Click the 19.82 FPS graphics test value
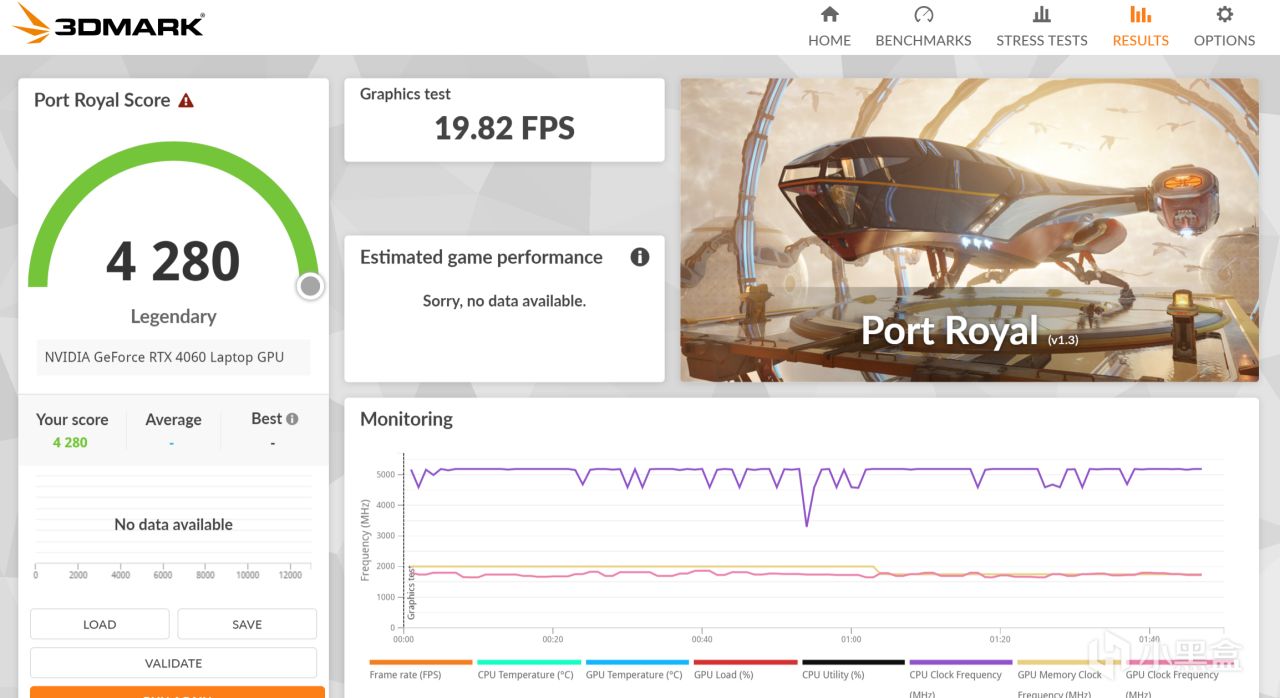The height and width of the screenshot is (698, 1280). click(504, 128)
